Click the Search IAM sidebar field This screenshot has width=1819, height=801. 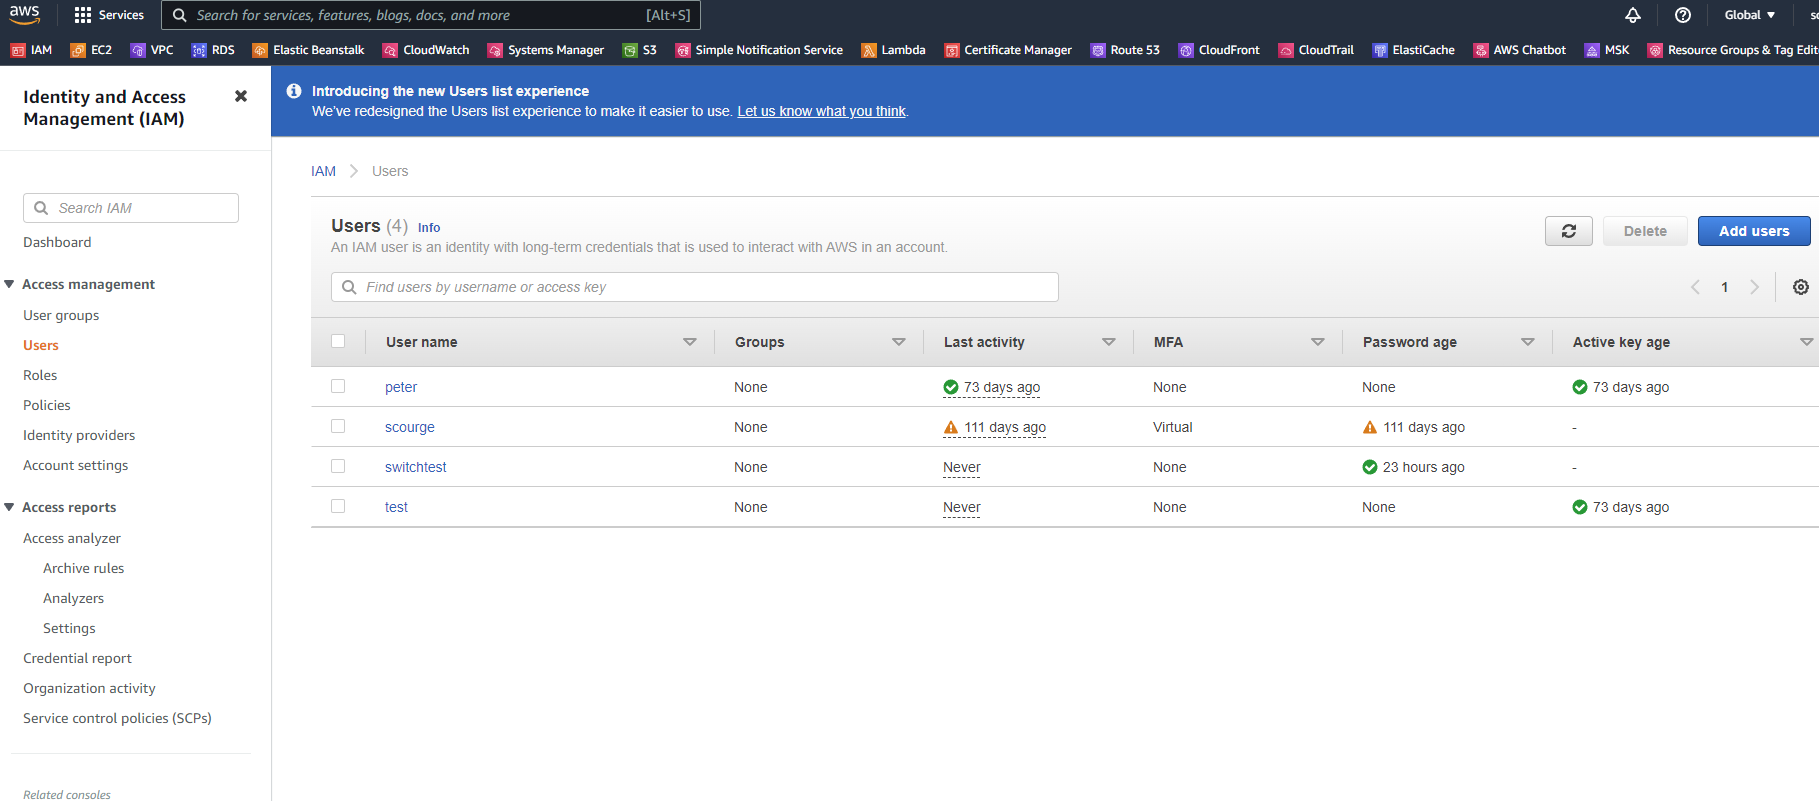(x=131, y=208)
